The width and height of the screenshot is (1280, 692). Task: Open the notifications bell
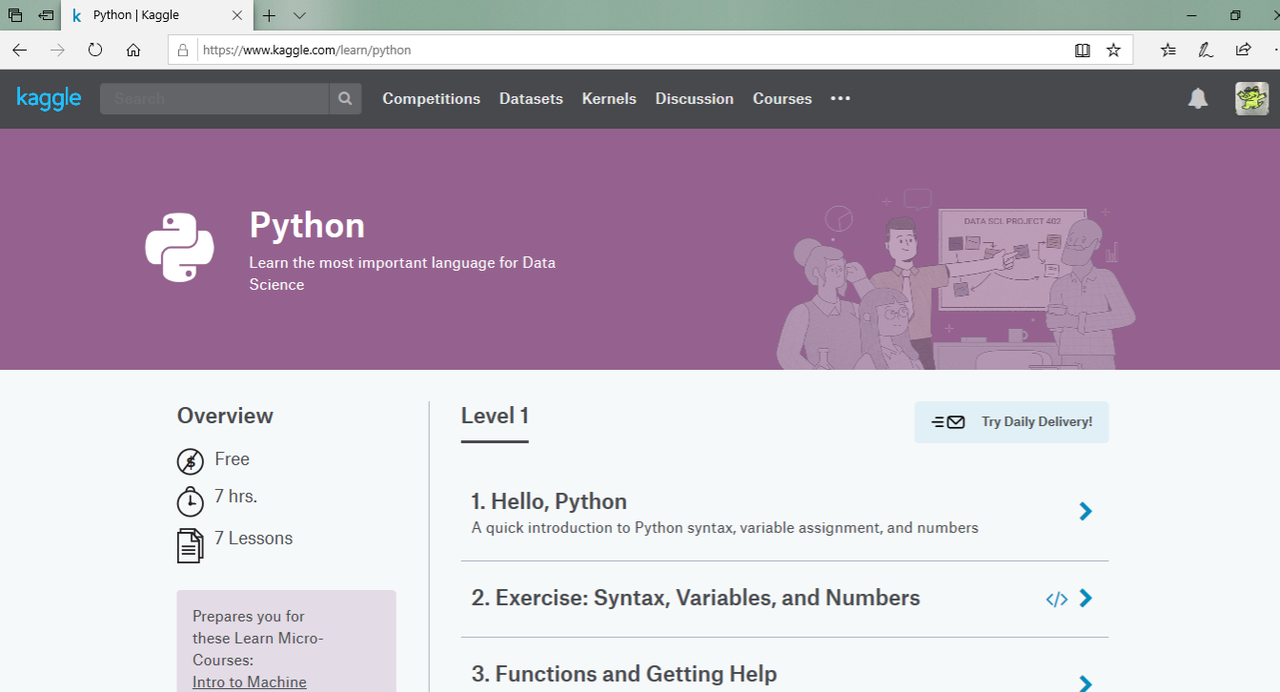(x=1198, y=98)
